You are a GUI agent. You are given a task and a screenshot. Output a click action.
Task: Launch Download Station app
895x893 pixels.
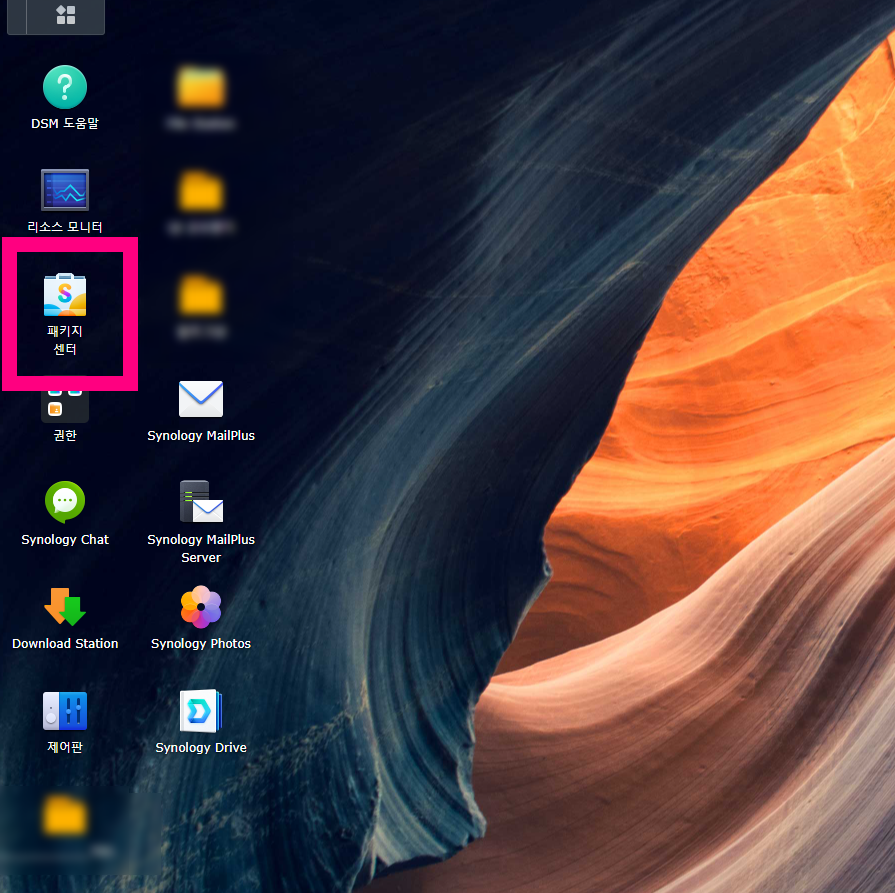65,606
